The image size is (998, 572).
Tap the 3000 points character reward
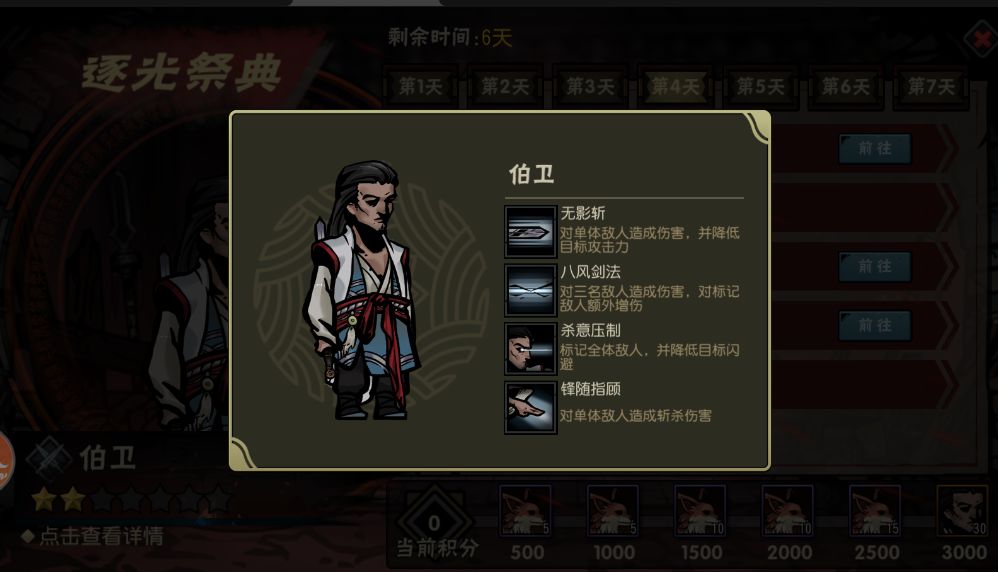click(962, 510)
